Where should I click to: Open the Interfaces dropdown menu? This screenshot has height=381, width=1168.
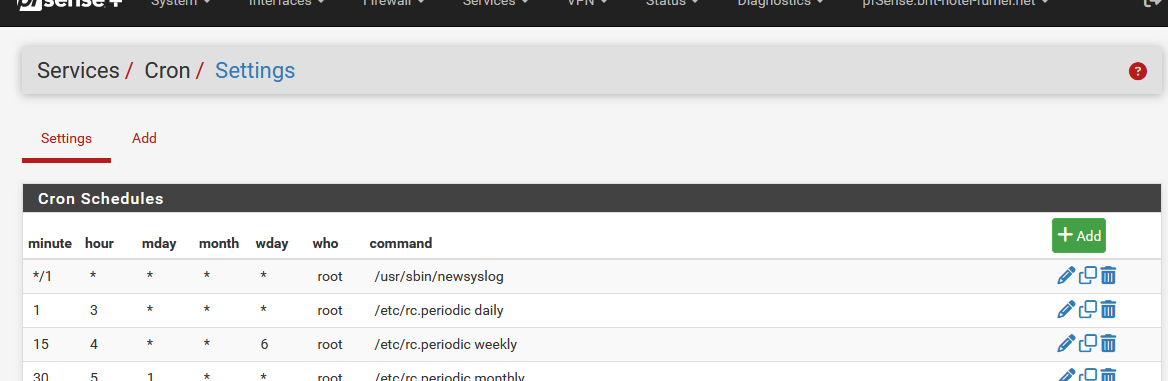point(286,4)
